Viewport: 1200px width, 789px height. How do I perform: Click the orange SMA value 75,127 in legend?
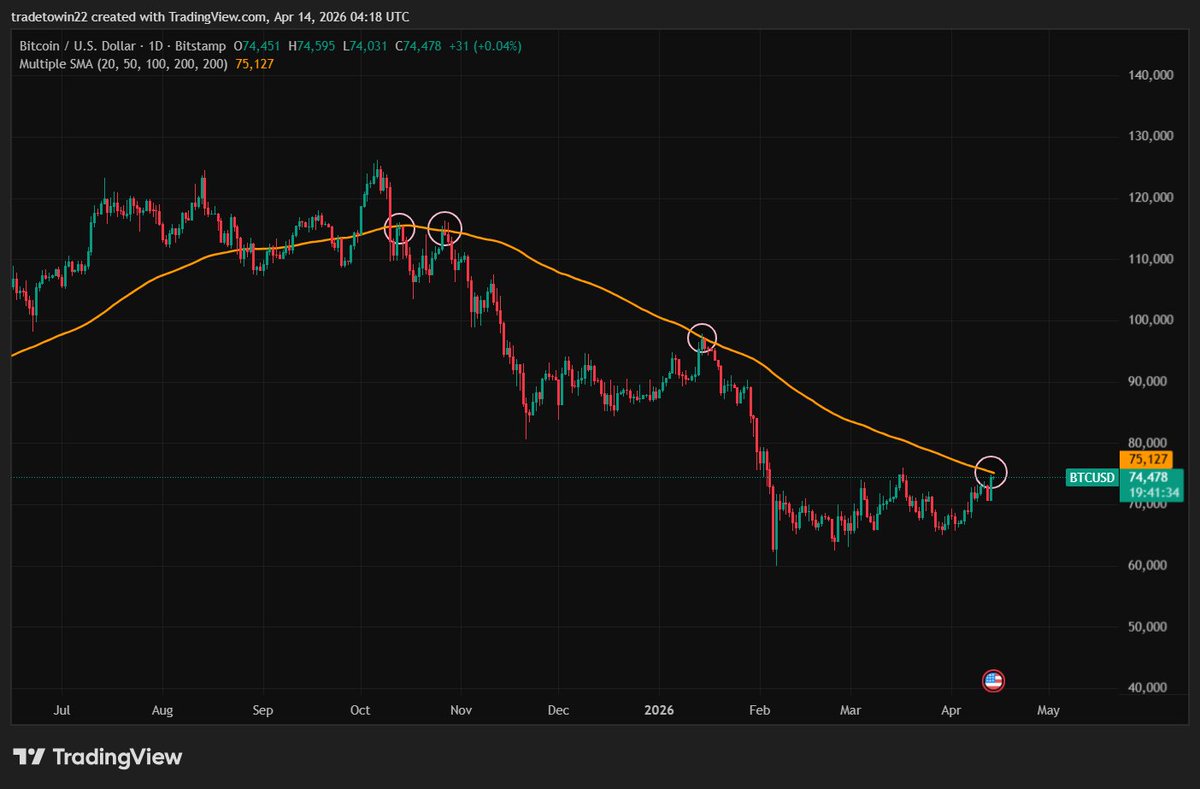(254, 64)
